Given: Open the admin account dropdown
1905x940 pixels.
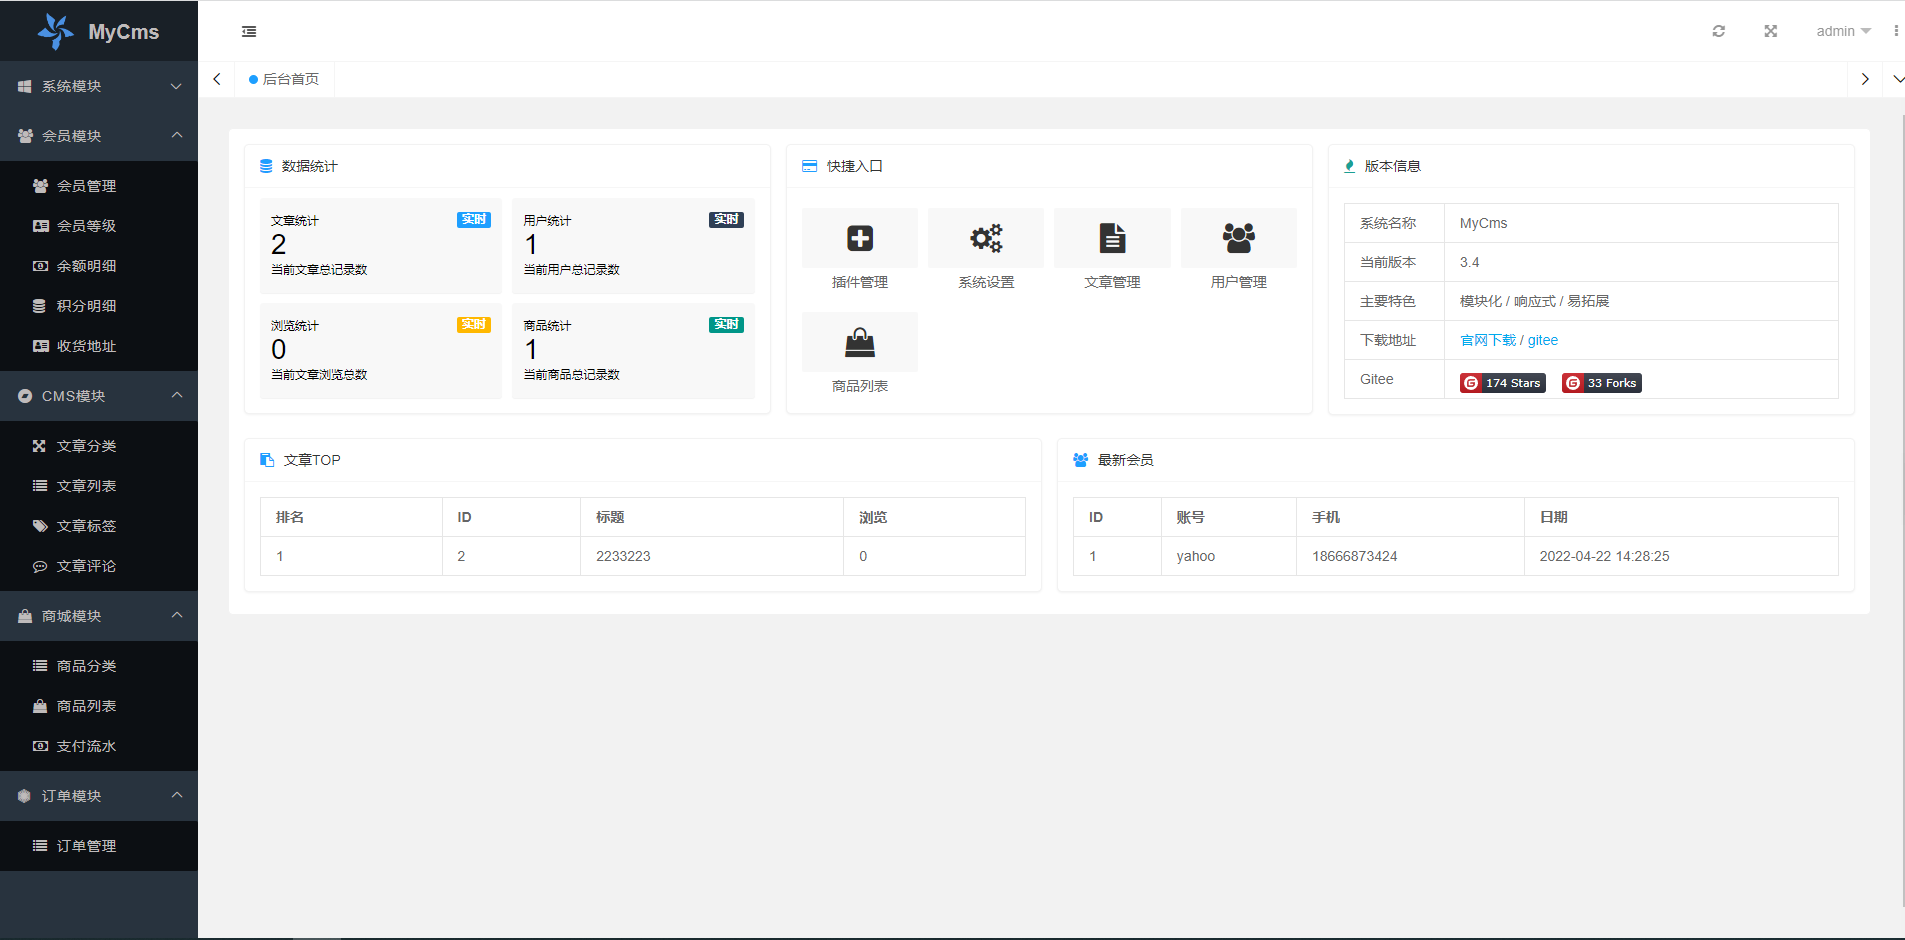Looking at the screenshot, I should tap(1841, 31).
